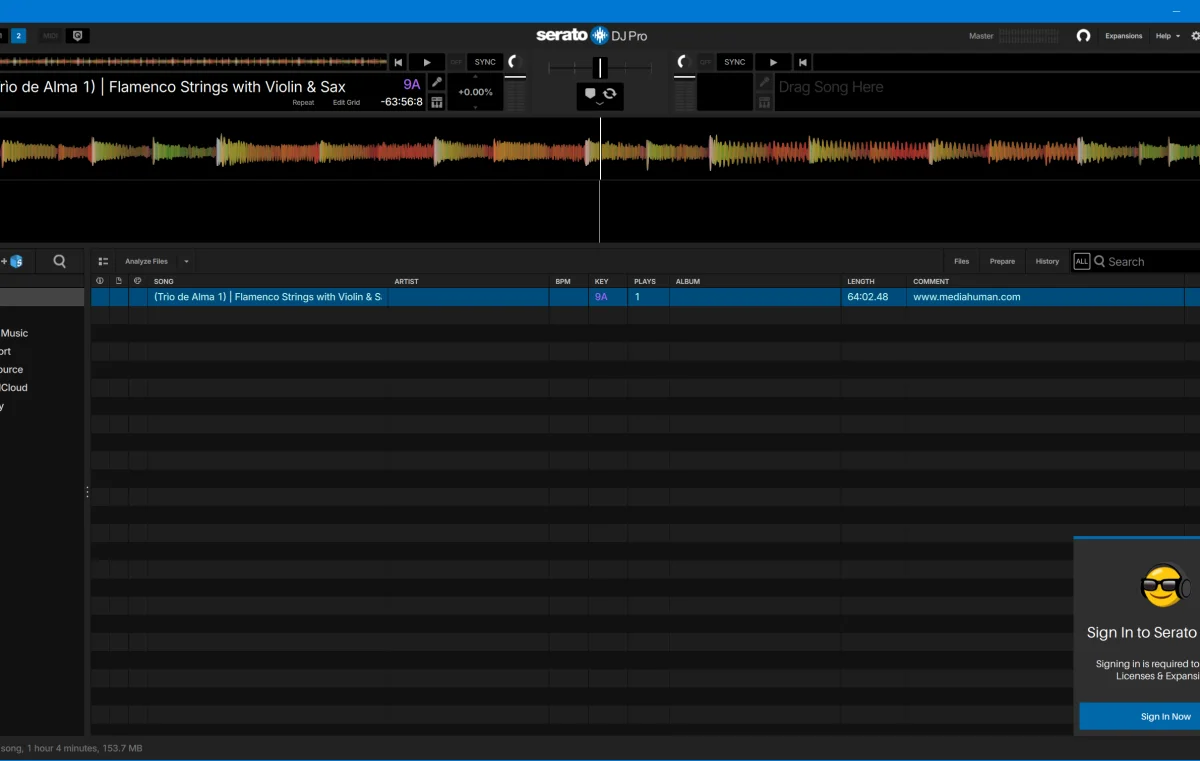The height and width of the screenshot is (761, 1200).
Task: Open key tuning fork on left deck
Action: pos(437,82)
